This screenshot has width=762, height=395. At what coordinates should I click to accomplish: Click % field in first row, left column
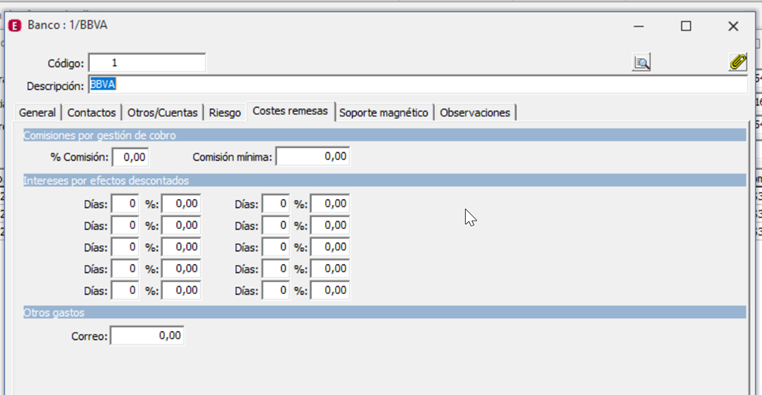(x=181, y=204)
